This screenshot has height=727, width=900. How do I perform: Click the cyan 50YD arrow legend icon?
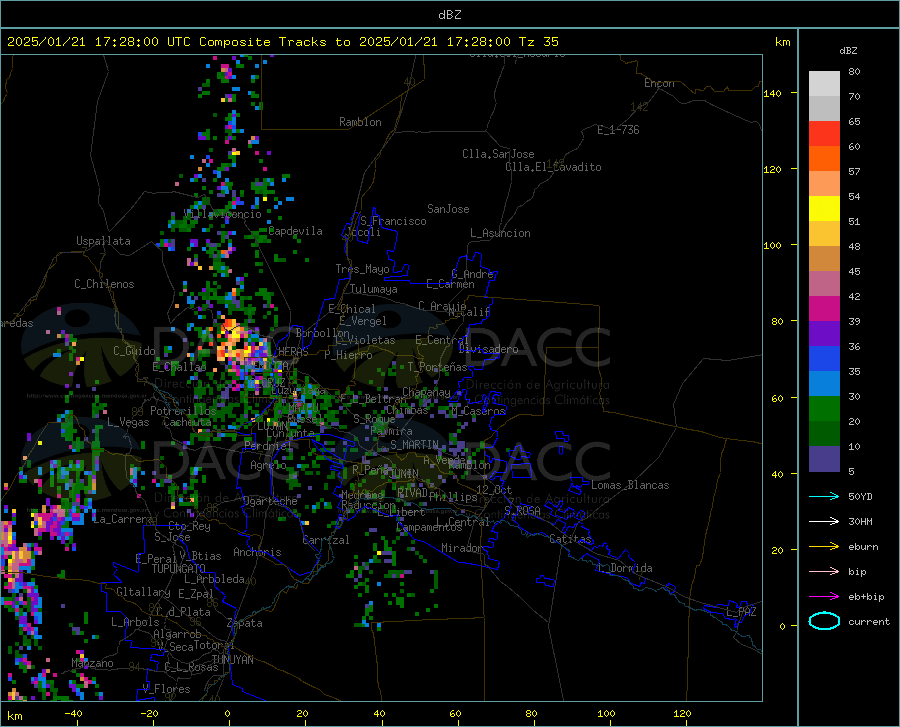(x=824, y=496)
